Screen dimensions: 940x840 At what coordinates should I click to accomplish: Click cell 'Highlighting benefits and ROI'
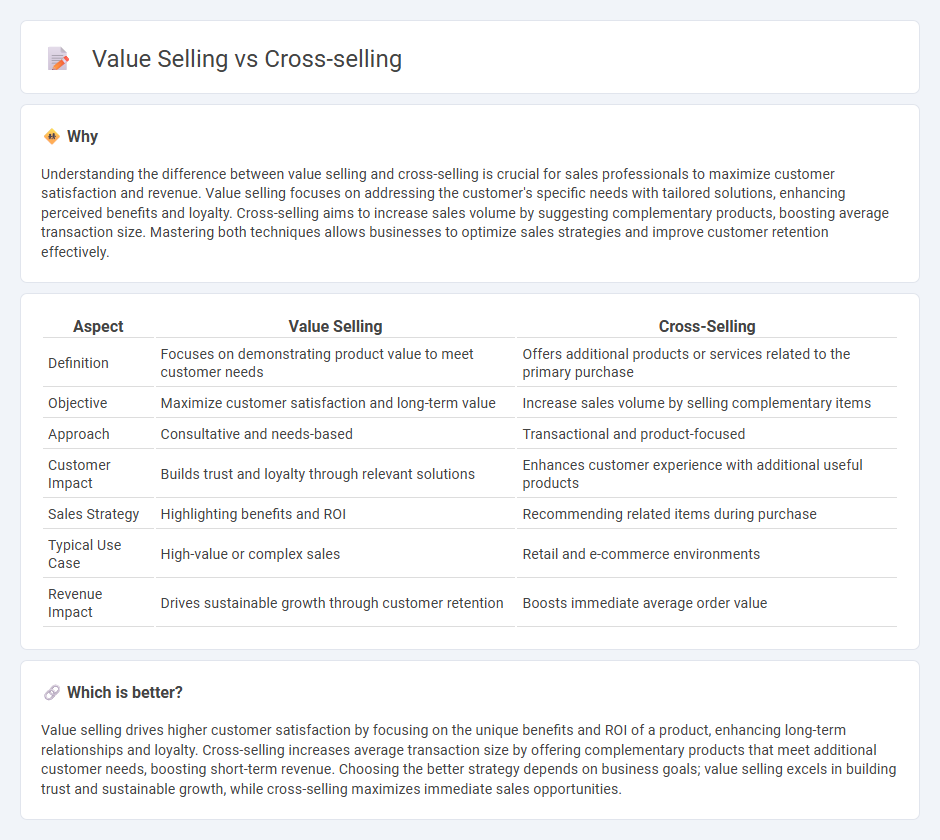coord(335,514)
